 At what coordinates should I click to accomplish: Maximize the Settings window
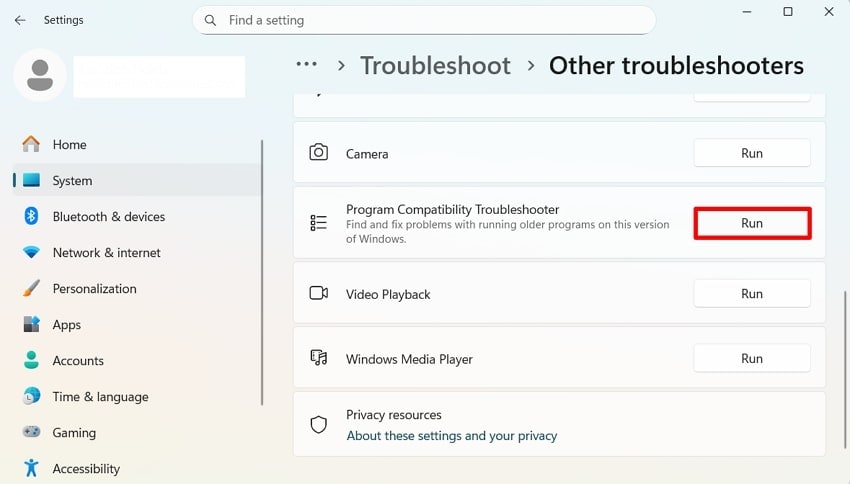pos(788,11)
